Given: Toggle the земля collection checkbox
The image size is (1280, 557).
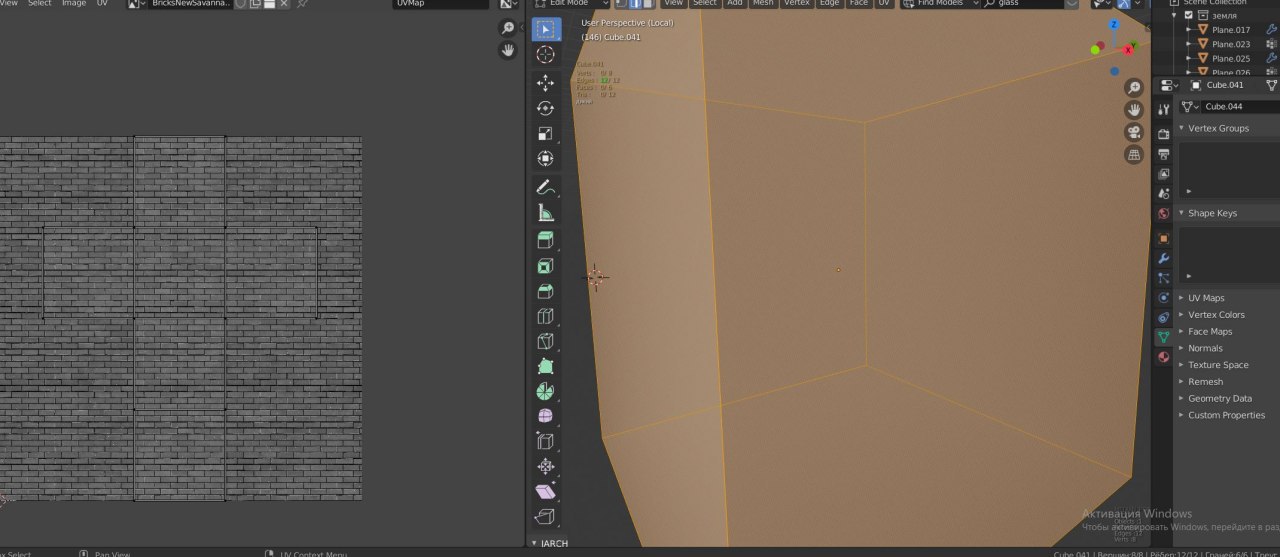Looking at the screenshot, I should [x=1188, y=15].
